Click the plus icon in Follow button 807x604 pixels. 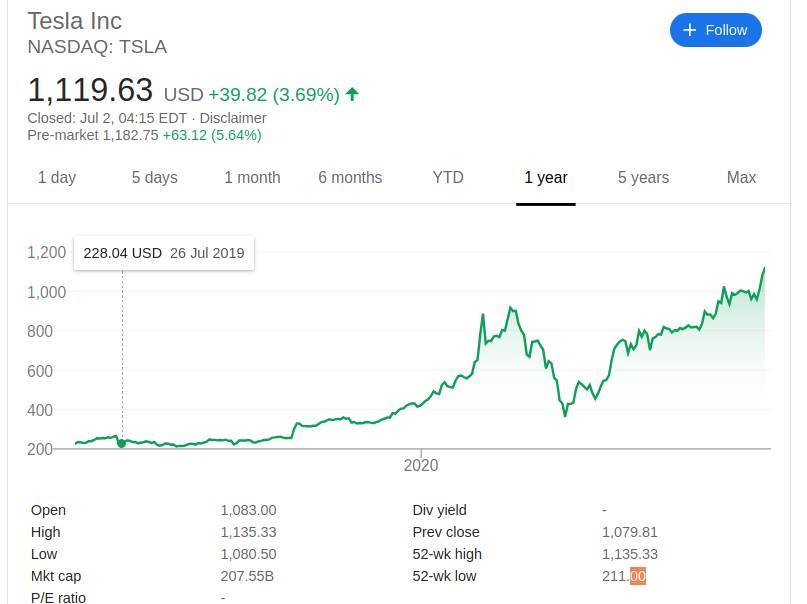pyautogui.click(x=689, y=30)
